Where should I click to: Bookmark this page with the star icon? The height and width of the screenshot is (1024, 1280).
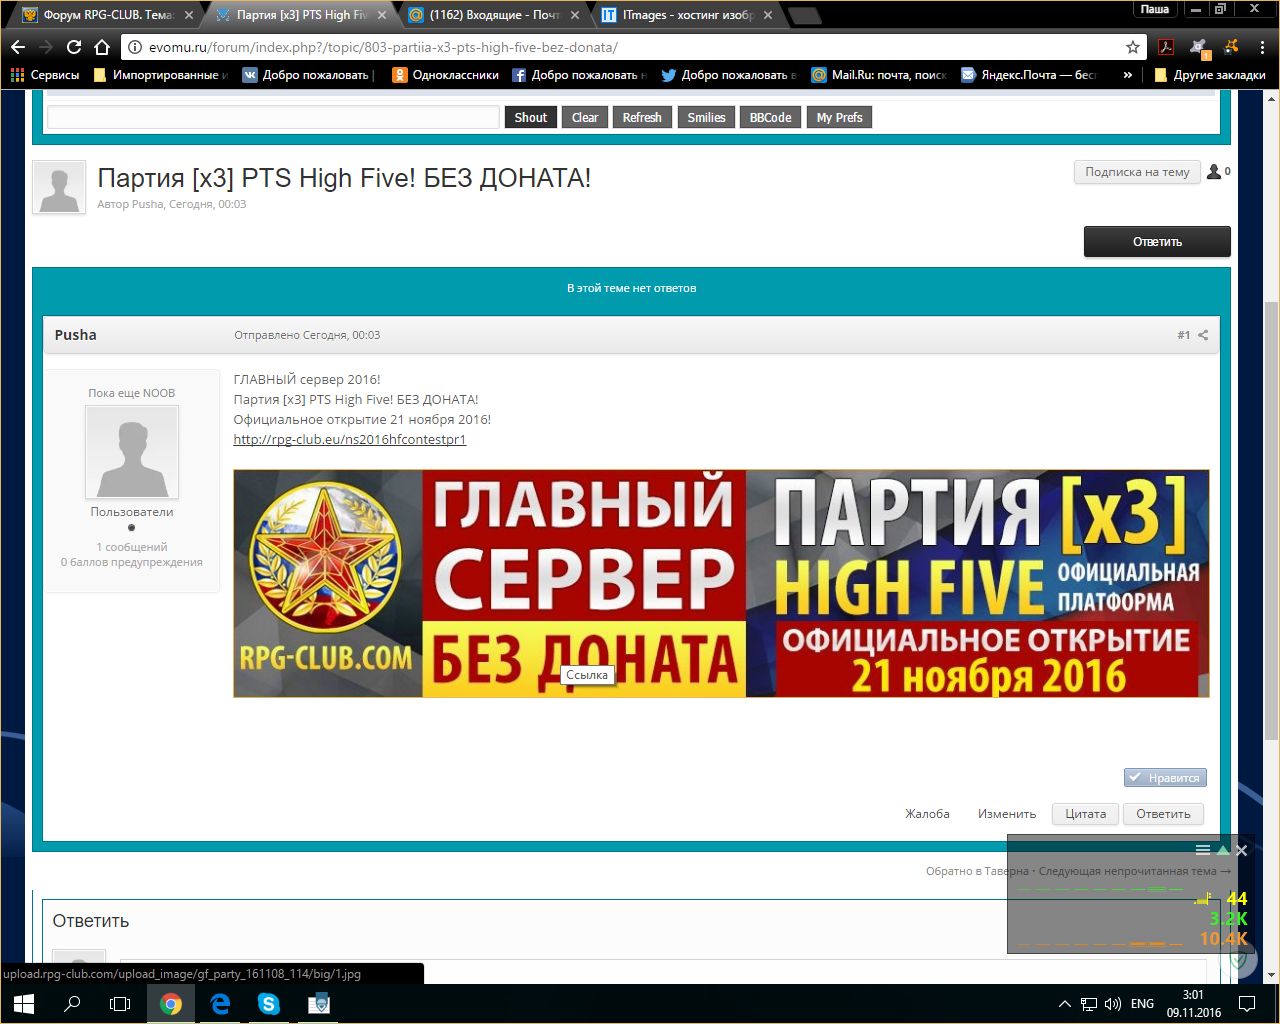tap(1133, 47)
